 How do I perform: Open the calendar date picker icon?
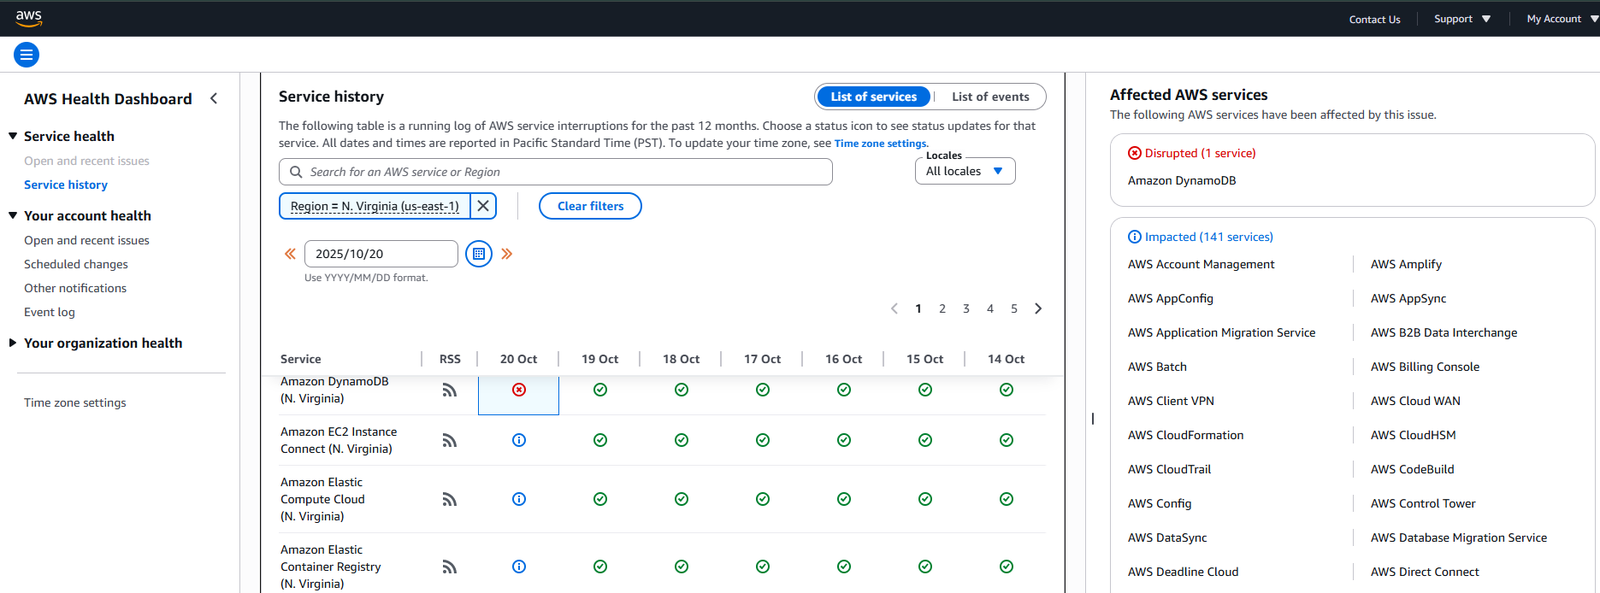(479, 254)
